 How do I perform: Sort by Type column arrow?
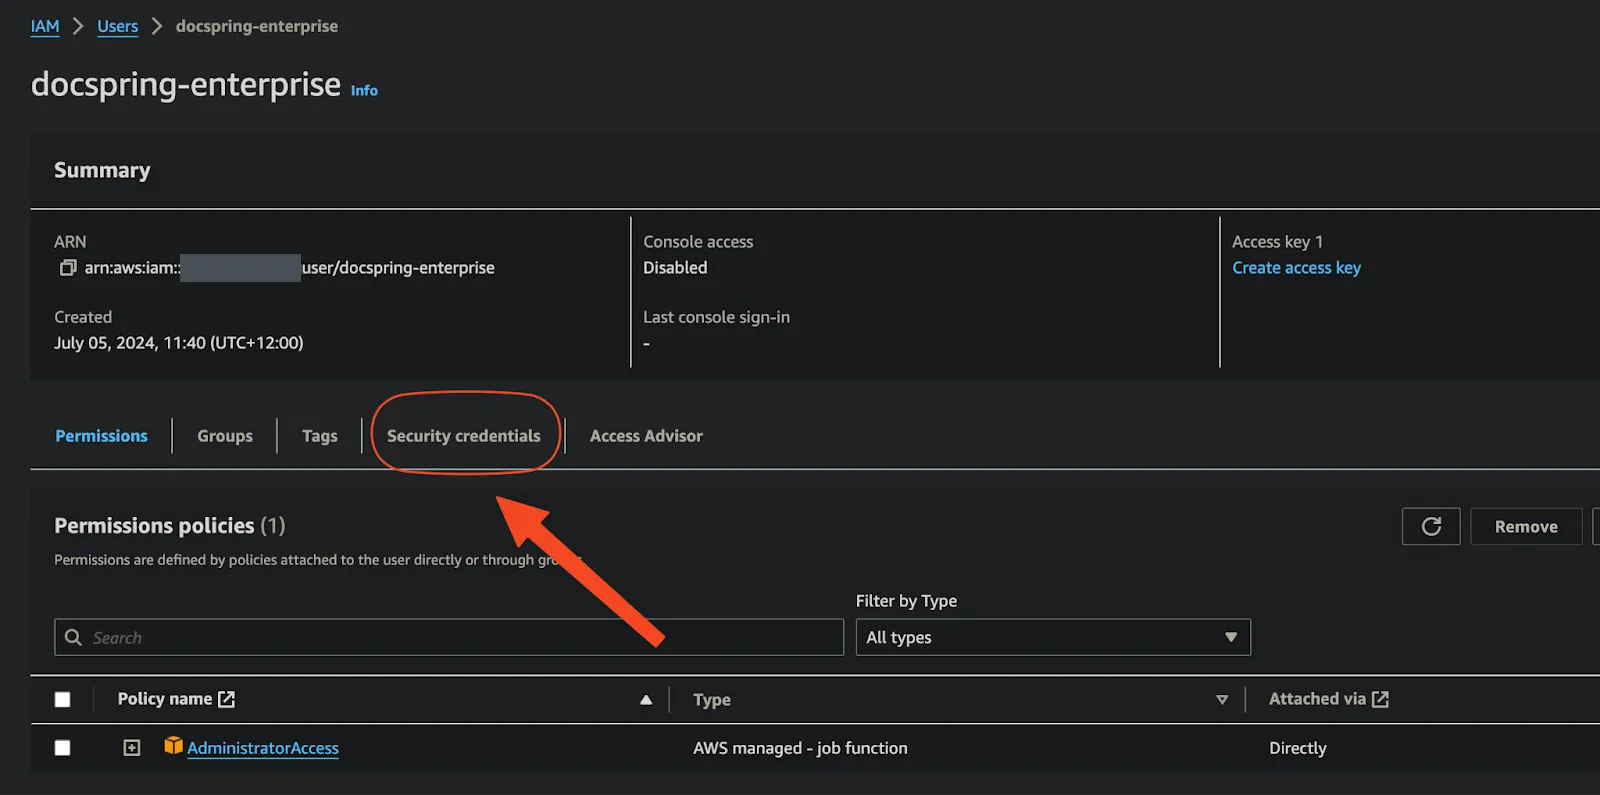(x=1222, y=700)
